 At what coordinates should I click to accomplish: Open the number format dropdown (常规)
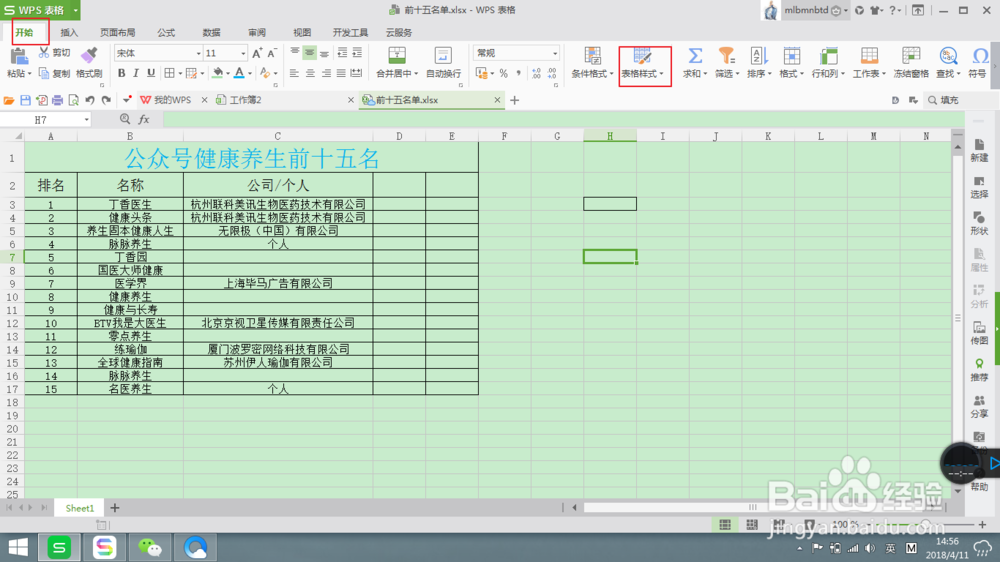point(555,54)
